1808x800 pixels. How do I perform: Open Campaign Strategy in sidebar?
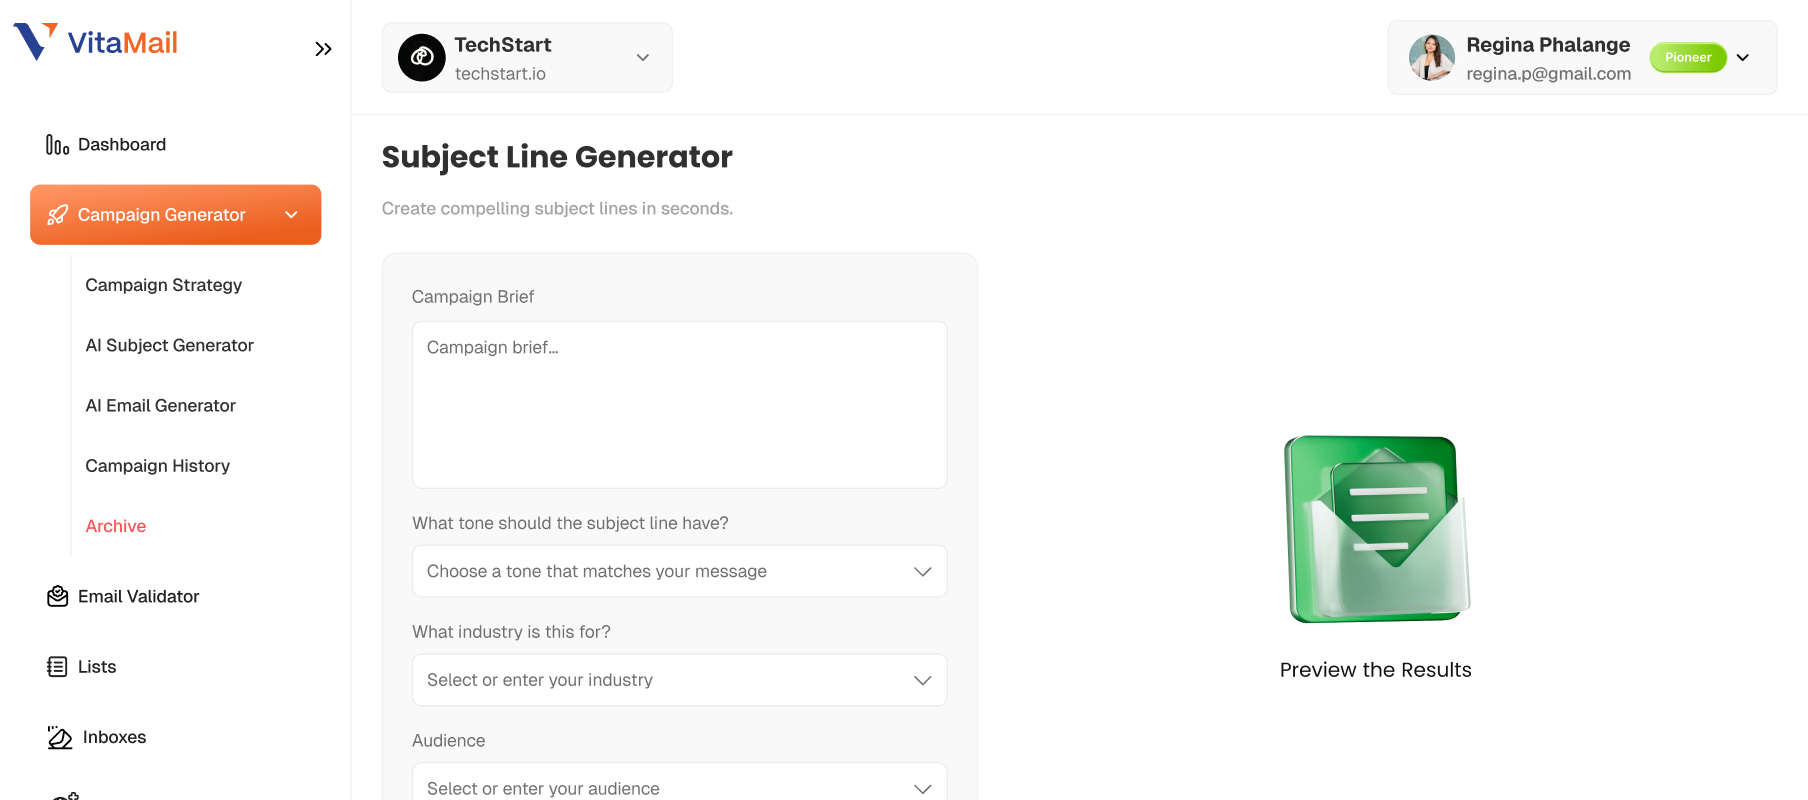[164, 285]
